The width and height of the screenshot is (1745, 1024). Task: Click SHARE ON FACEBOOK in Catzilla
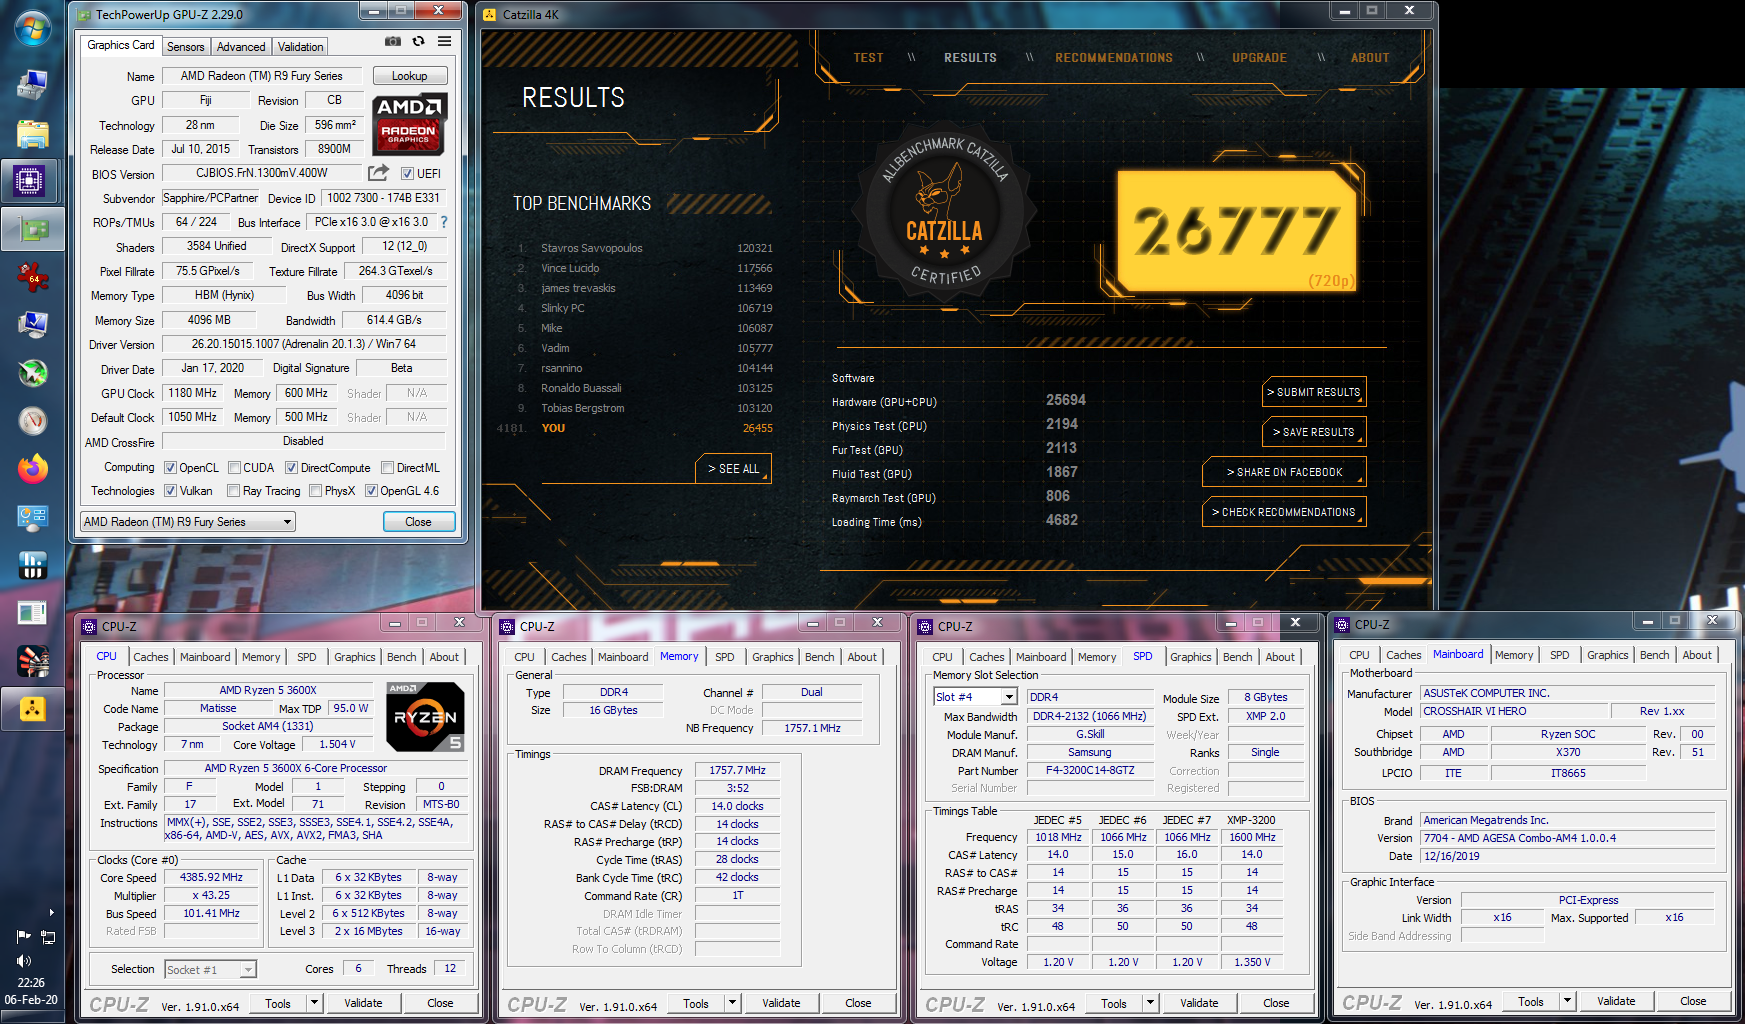point(1285,472)
